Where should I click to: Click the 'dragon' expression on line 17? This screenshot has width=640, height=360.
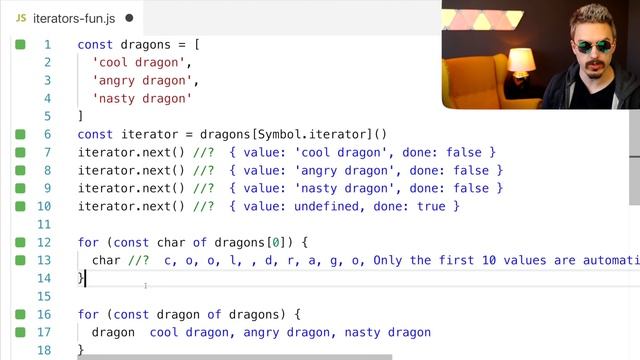(113, 332)
